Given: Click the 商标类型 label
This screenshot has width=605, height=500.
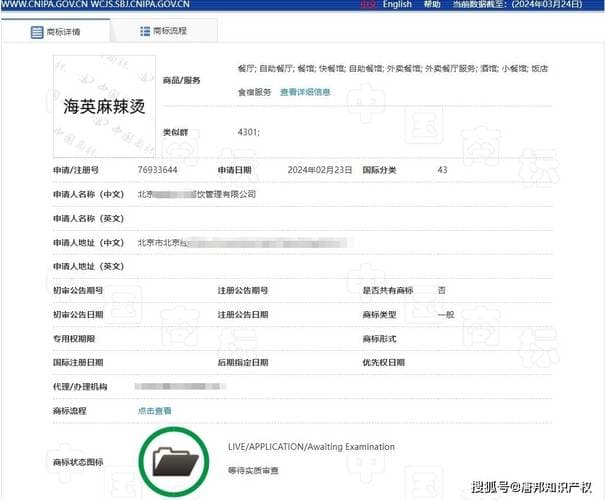Looking at the screenshot, I should click(x=379, y=315).
